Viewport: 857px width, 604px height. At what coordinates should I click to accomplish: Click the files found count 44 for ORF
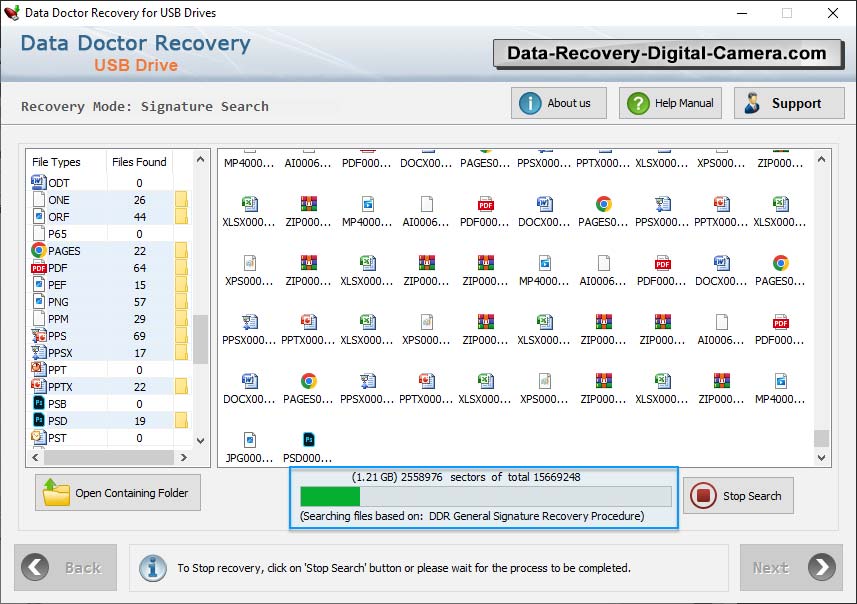[140, 216]
